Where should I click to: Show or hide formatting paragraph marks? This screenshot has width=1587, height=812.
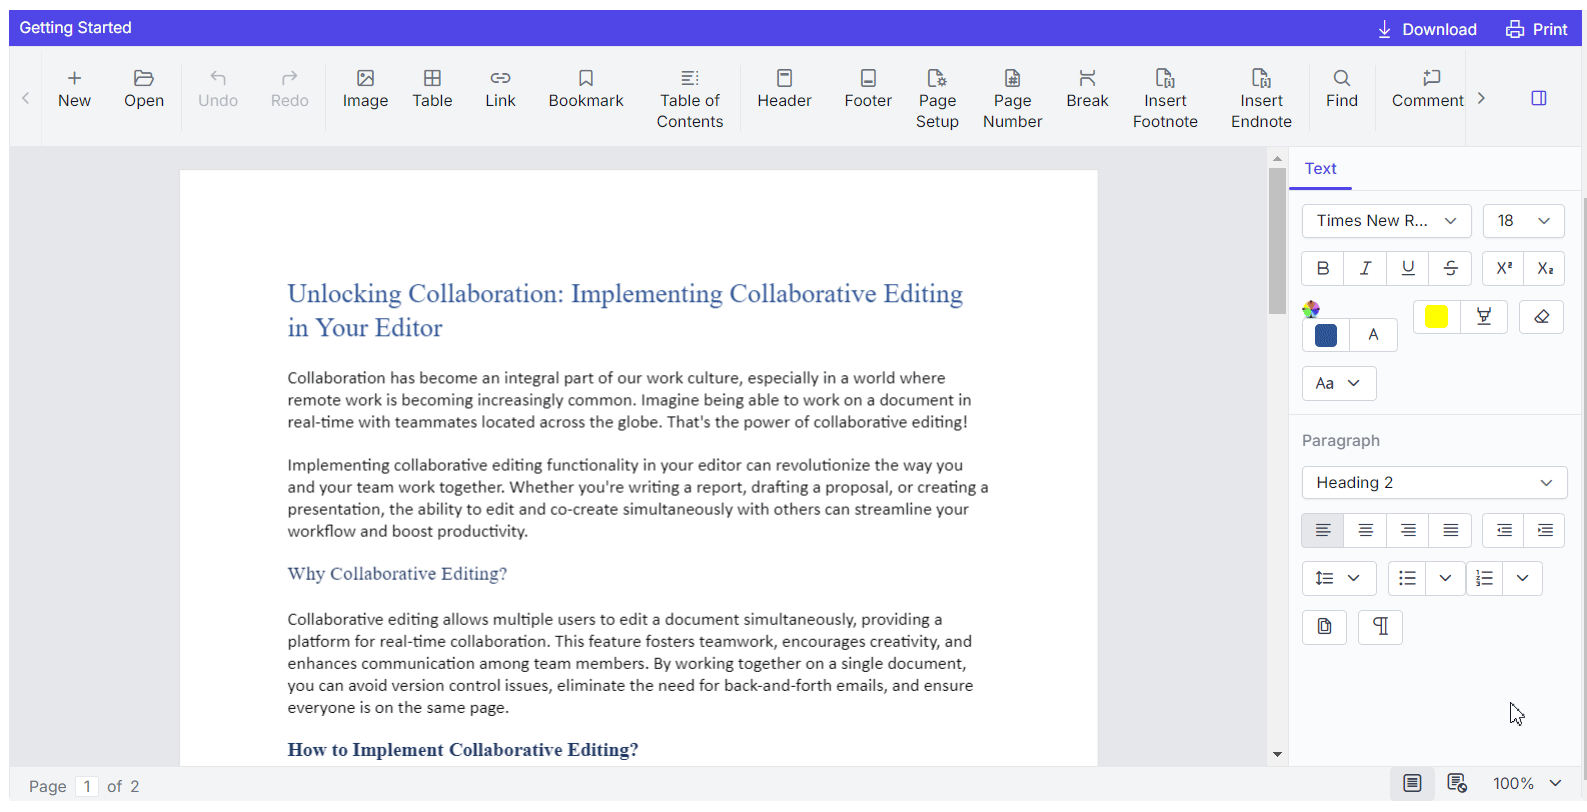click(x=1380, y=627)
